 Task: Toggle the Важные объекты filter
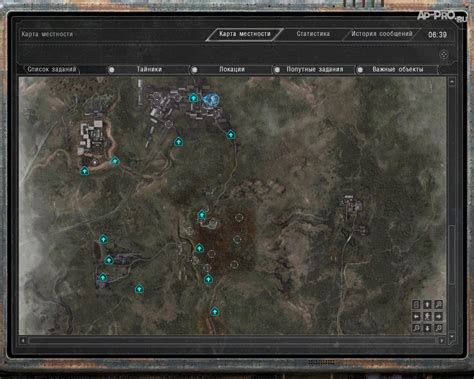(397, 69)
